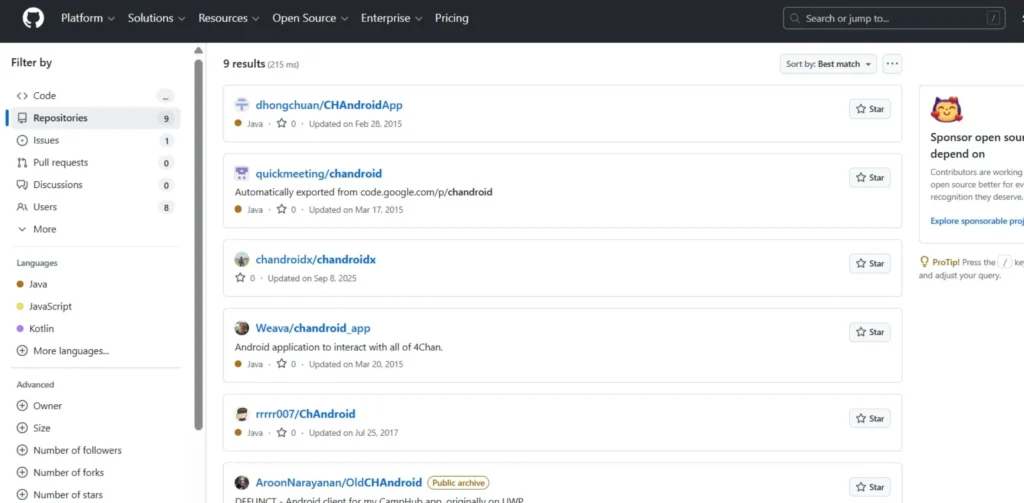Click star count icon for quickmeeting/chandroid
Image resolution: width=1024 pixels, height=503 pixels.
(281, 209)
